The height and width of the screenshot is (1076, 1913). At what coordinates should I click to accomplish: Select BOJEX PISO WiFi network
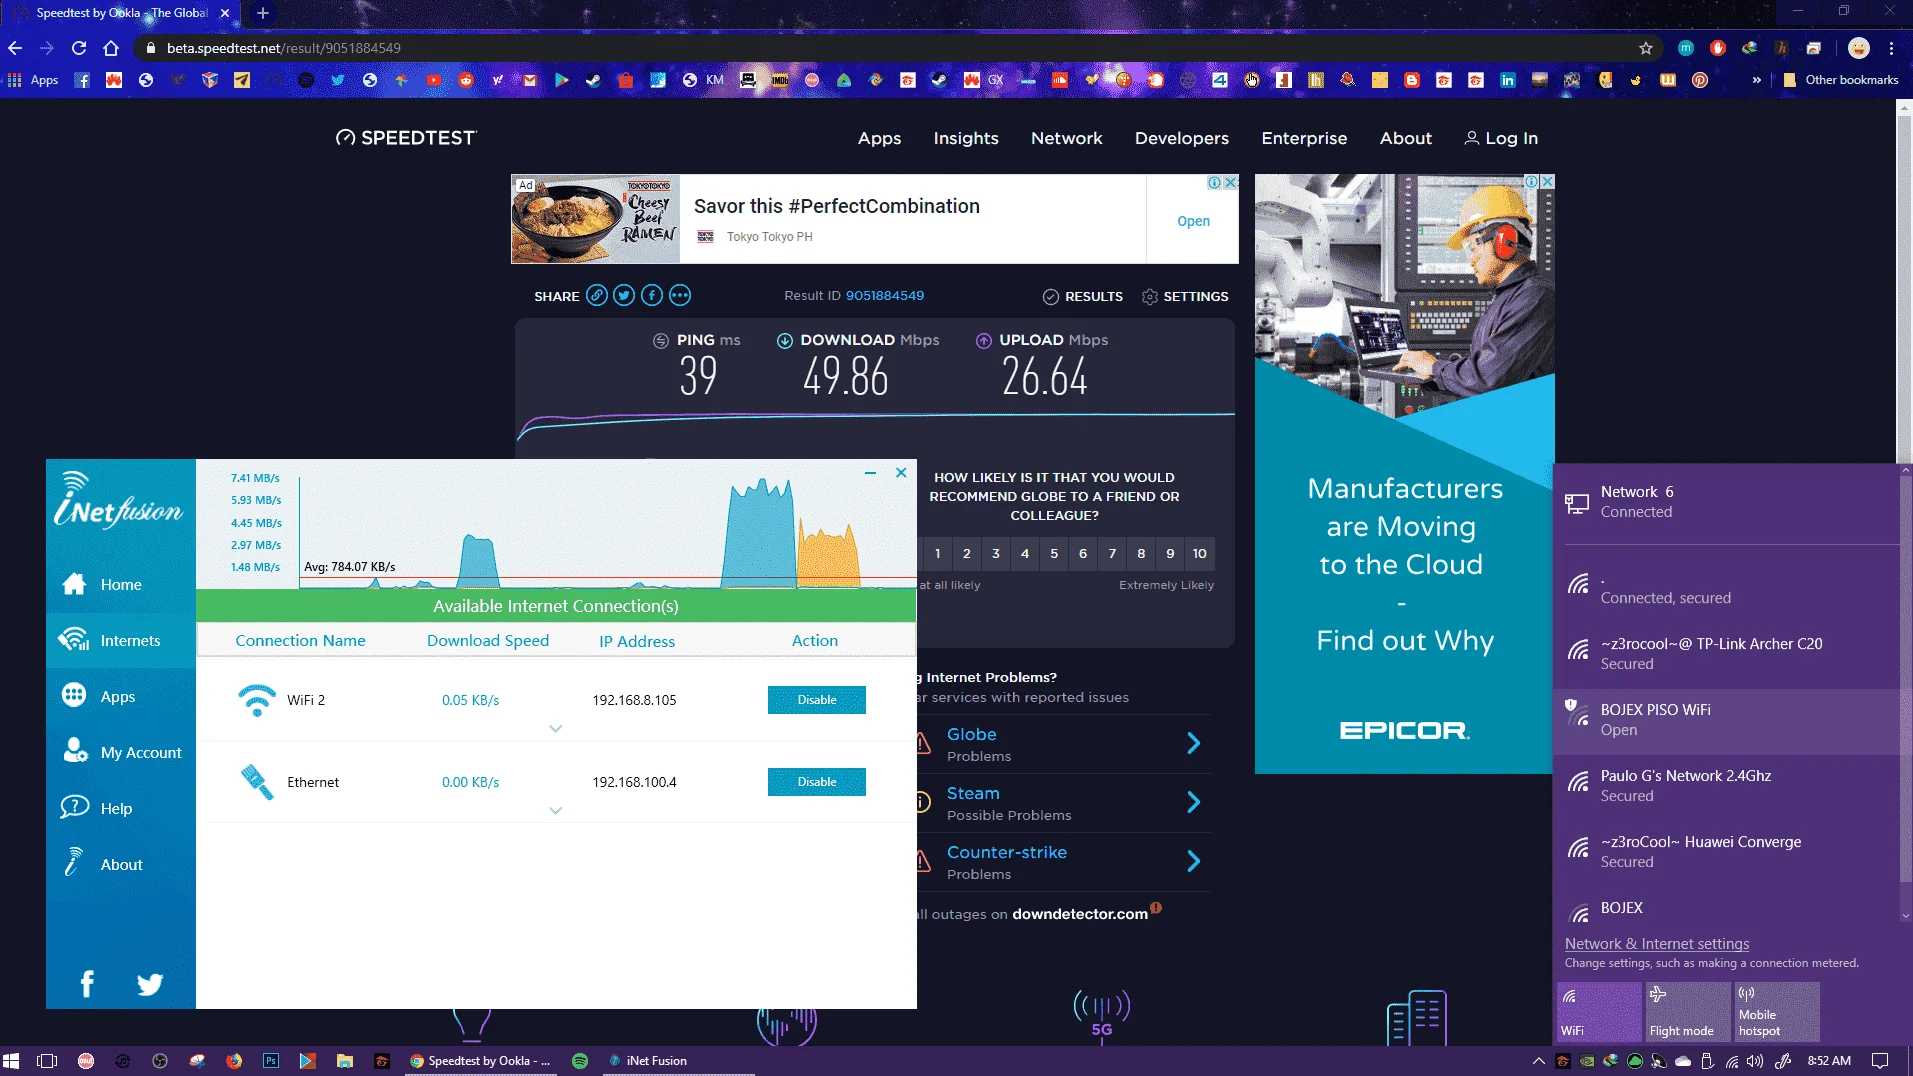[1725, 720]
